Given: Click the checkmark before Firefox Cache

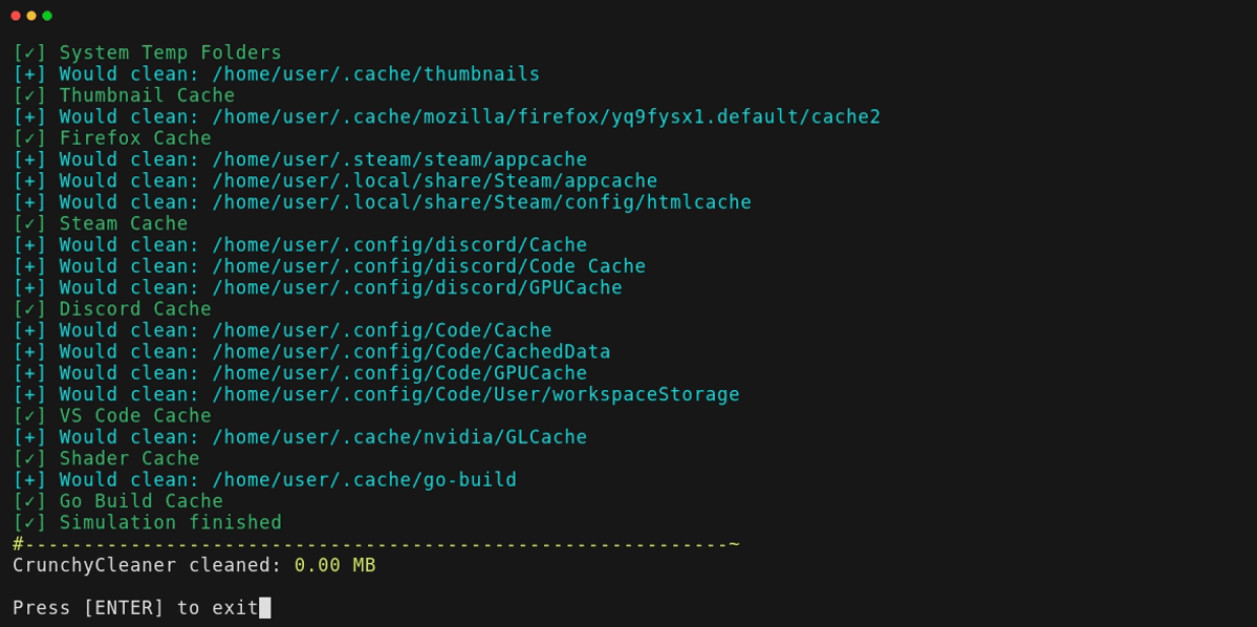Looking at the screenshot, I should 29,138.
